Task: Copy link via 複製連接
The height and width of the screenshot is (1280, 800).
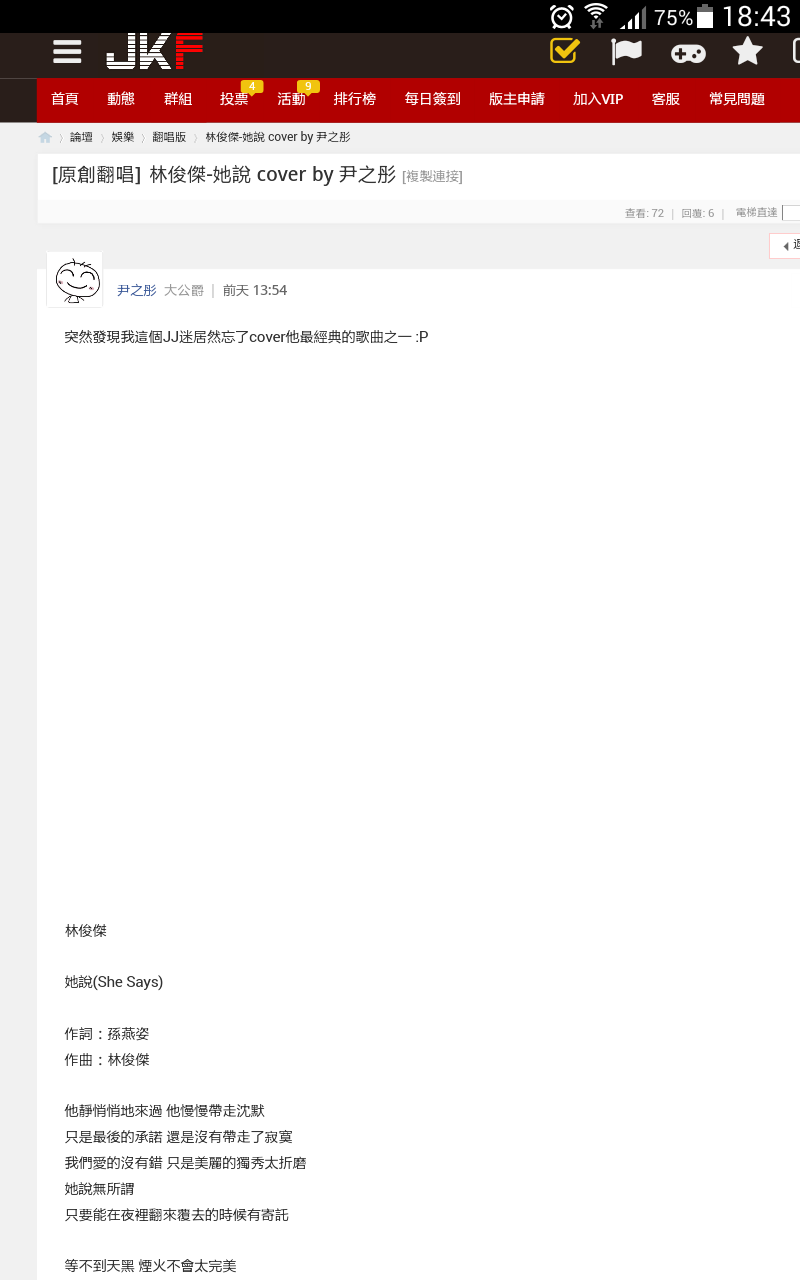Action: coord(432,176)
